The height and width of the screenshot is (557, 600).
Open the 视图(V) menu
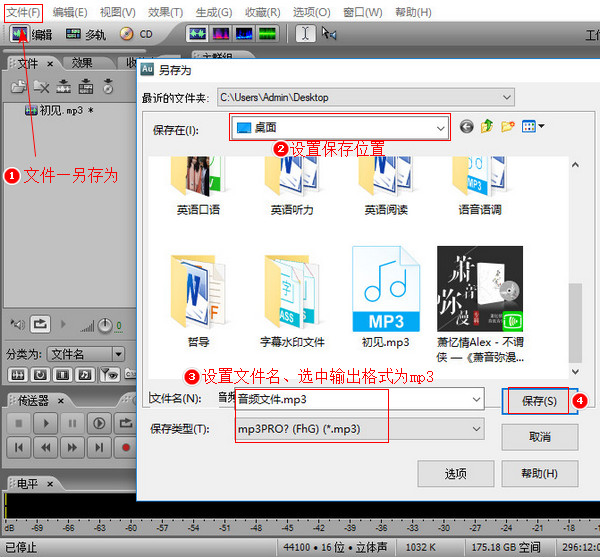click(117, 12)
